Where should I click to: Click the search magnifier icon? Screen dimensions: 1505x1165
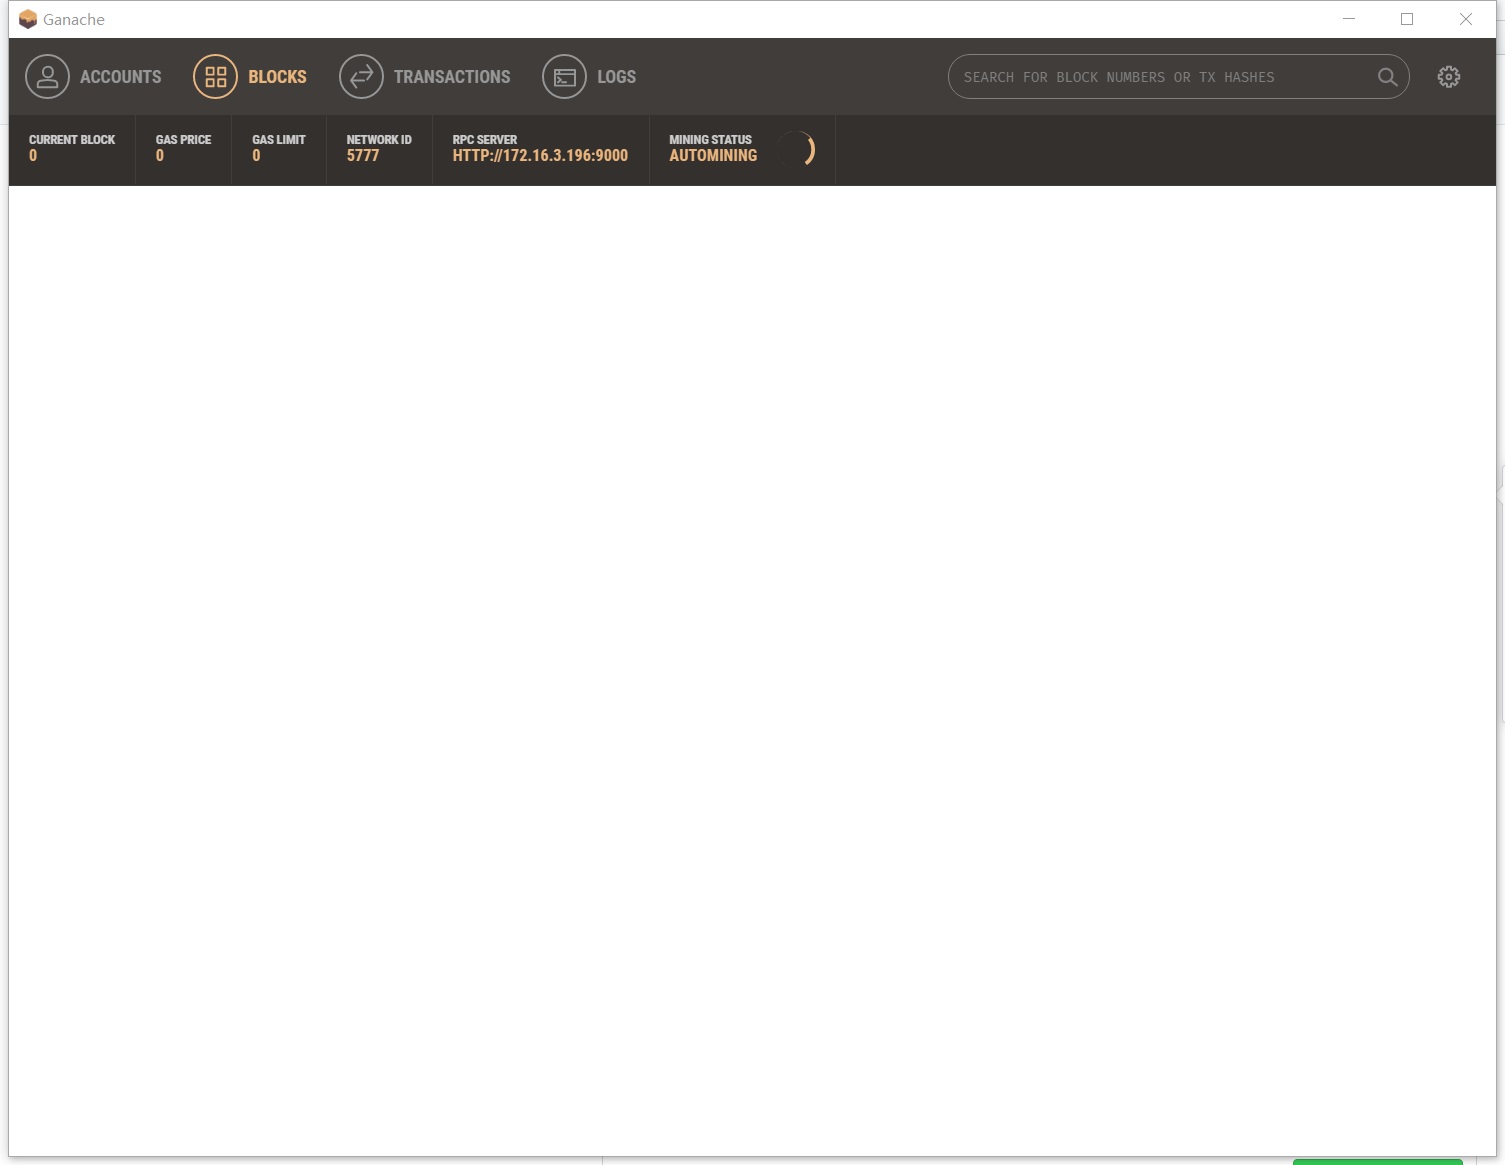[x=1386, y=77]
